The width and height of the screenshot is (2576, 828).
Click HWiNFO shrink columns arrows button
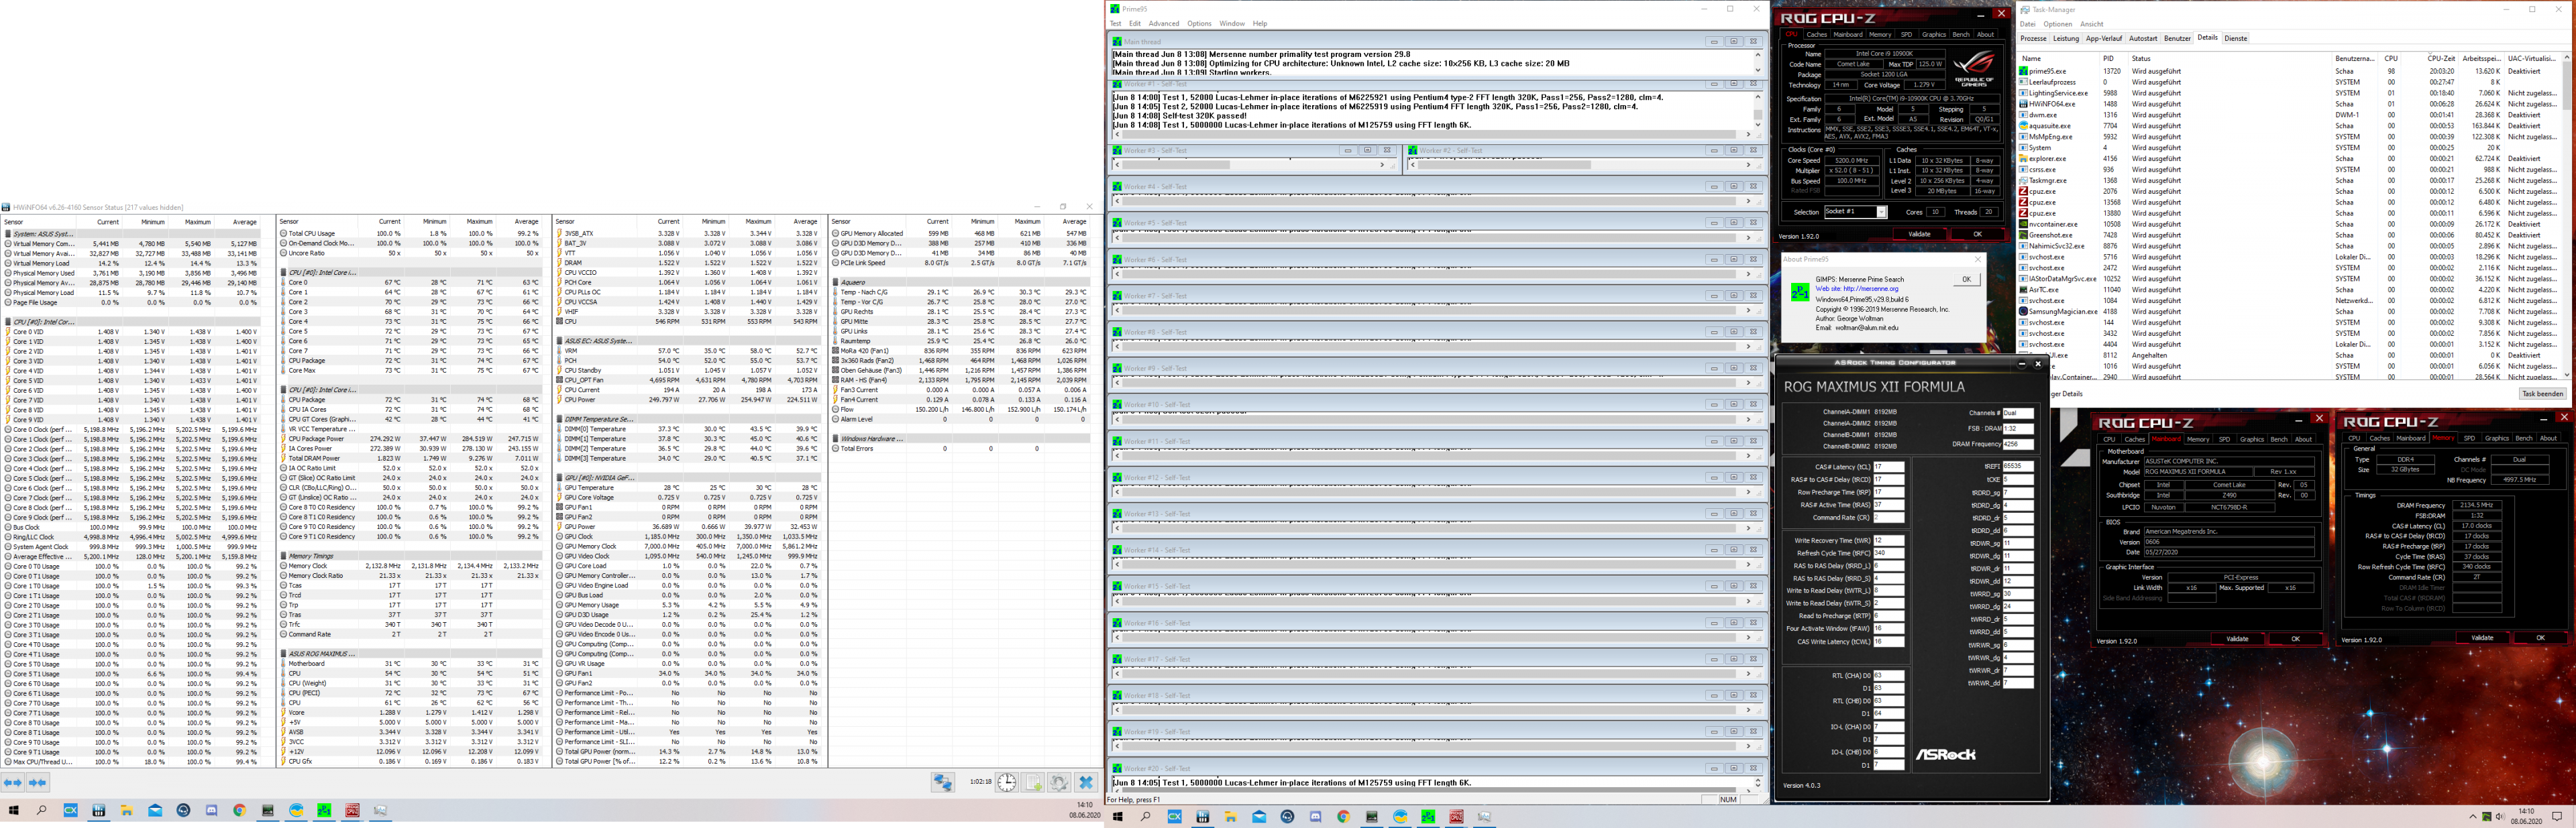click(38, 783)
